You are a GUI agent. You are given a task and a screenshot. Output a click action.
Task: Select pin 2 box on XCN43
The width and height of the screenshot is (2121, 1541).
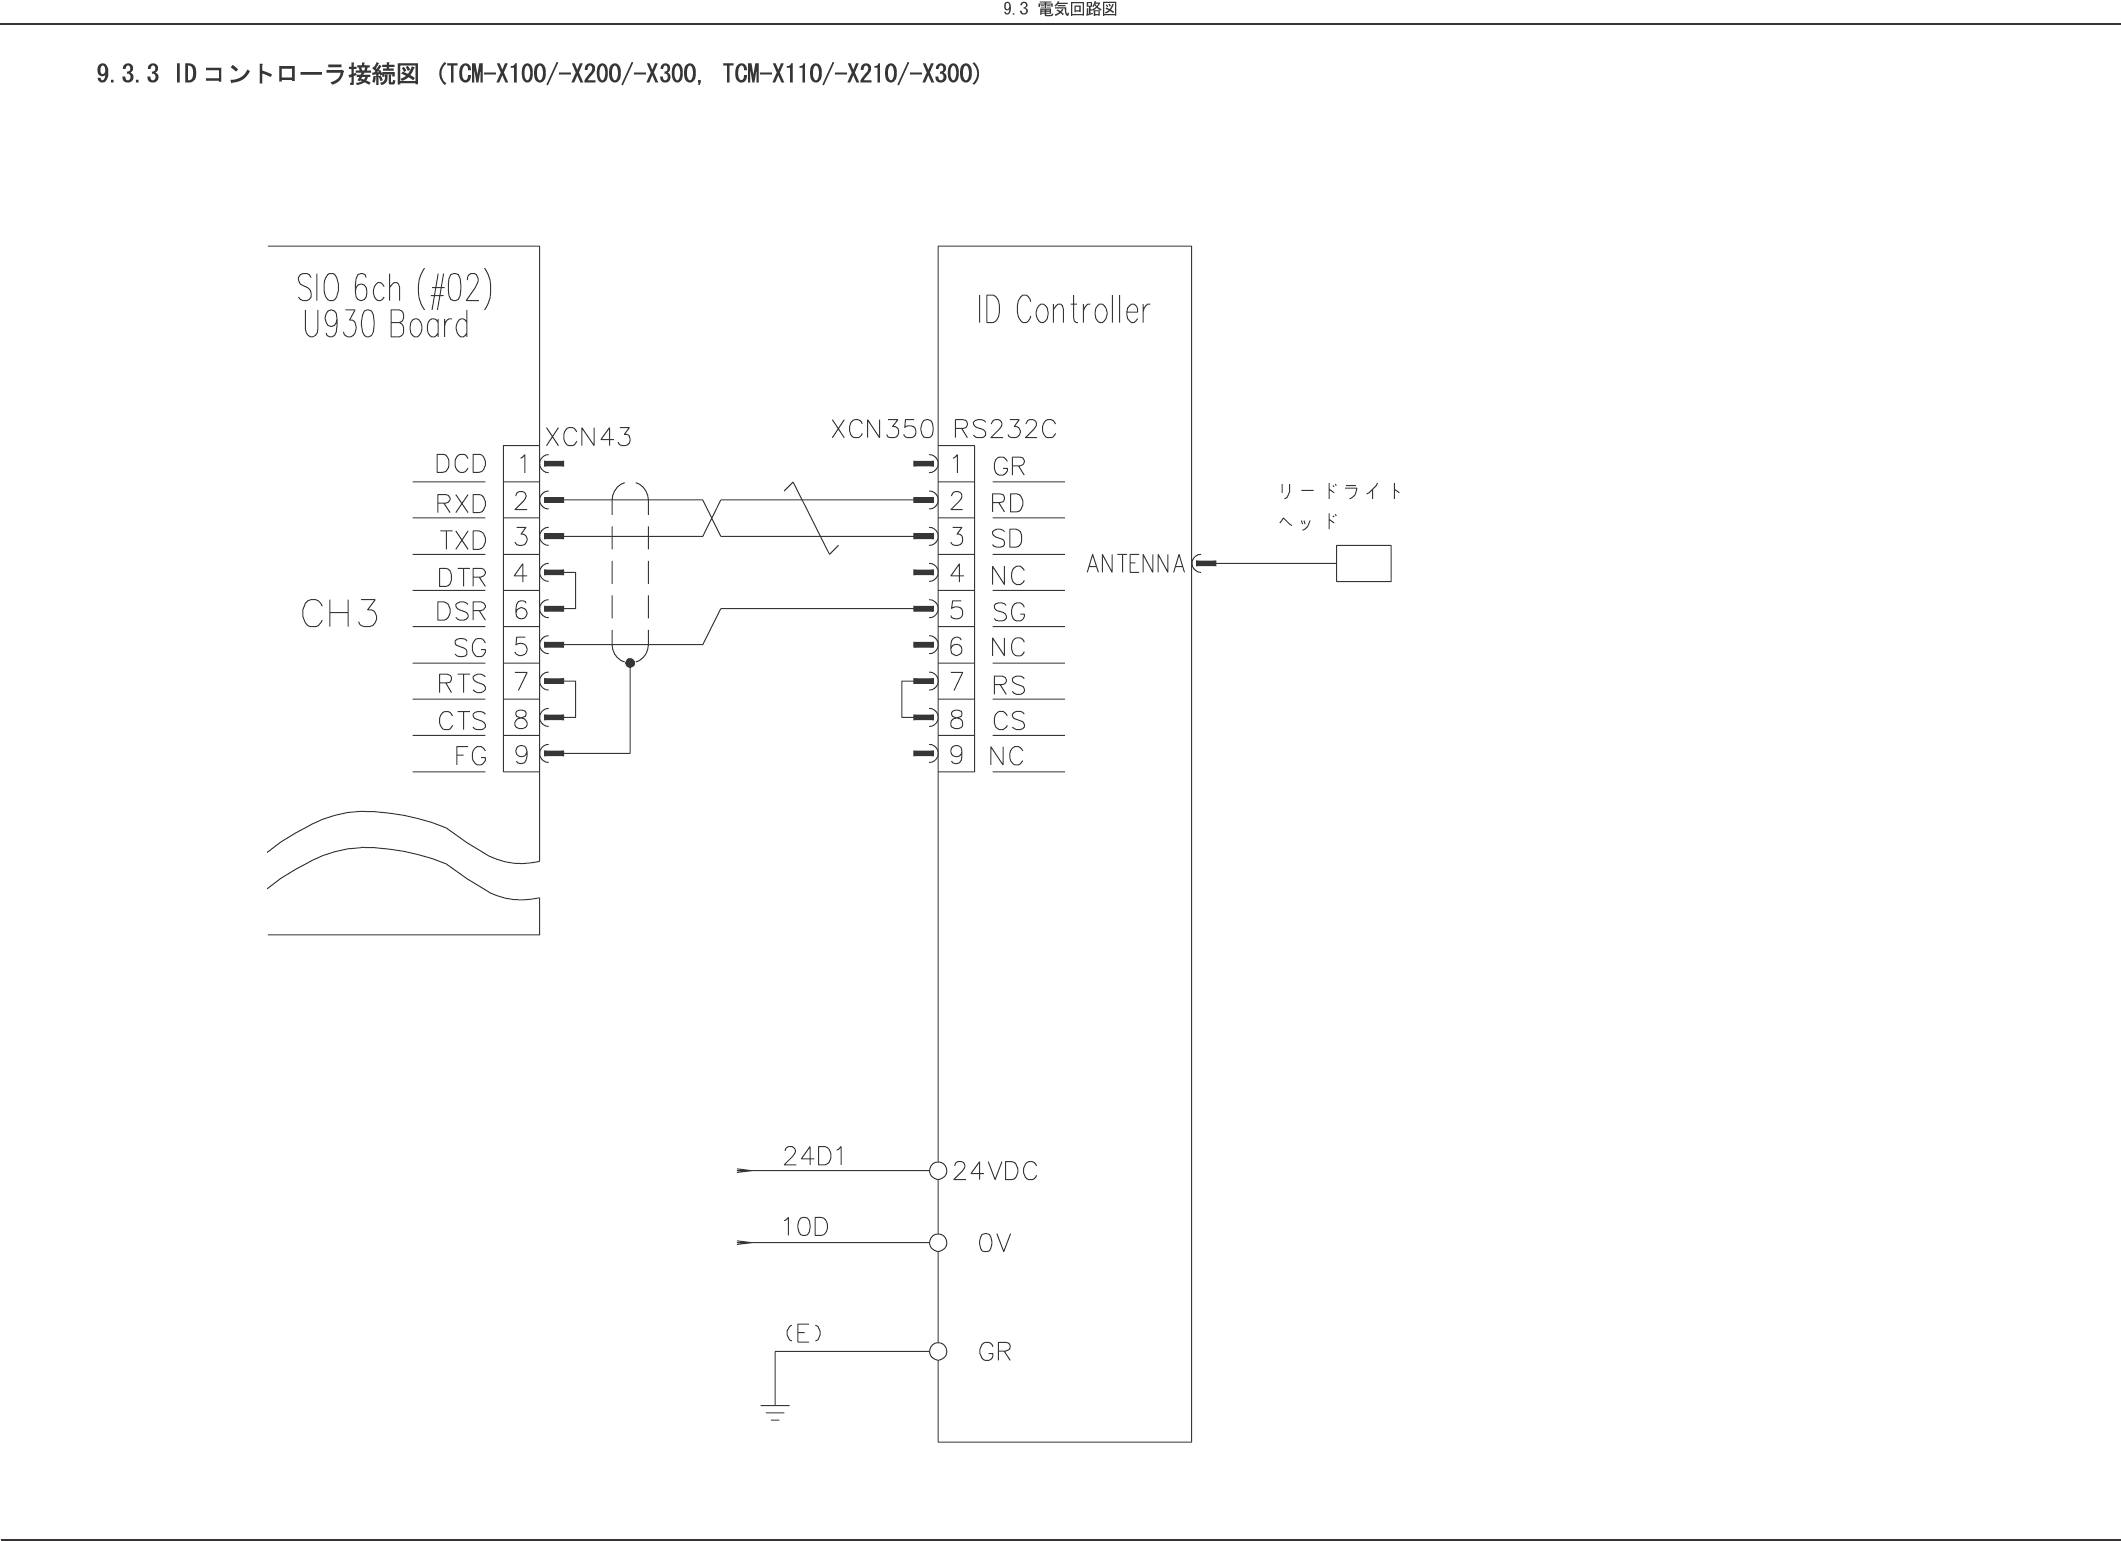(521, 500)
